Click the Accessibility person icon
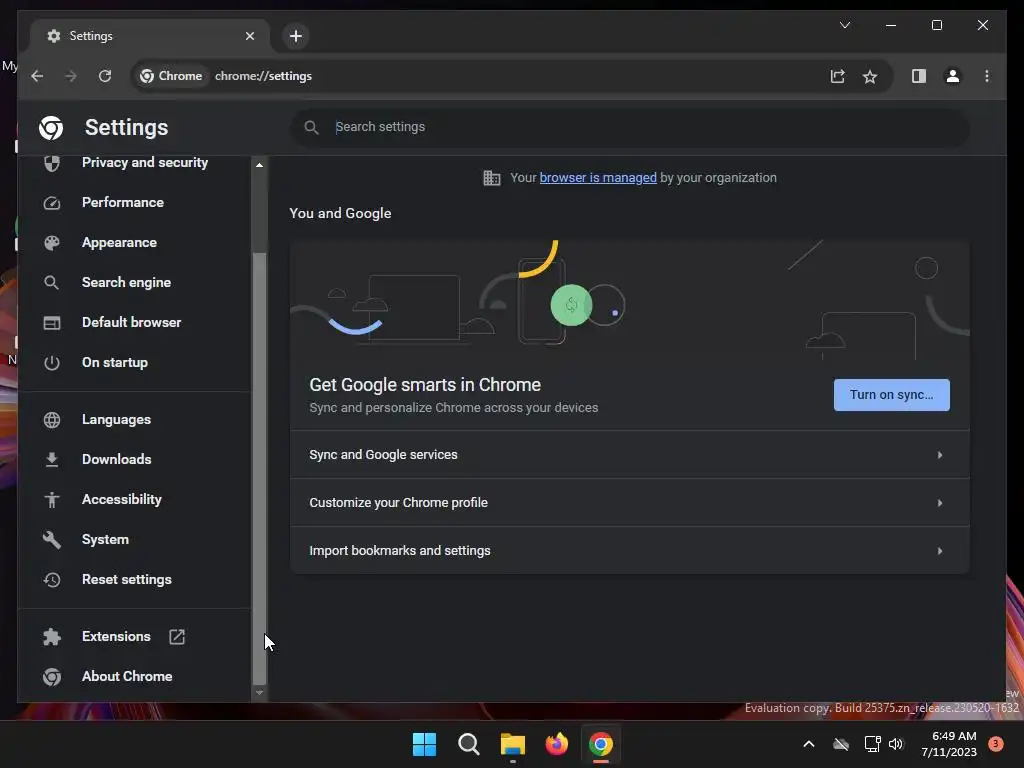The image size is (1024, 768). click(52, 500)
